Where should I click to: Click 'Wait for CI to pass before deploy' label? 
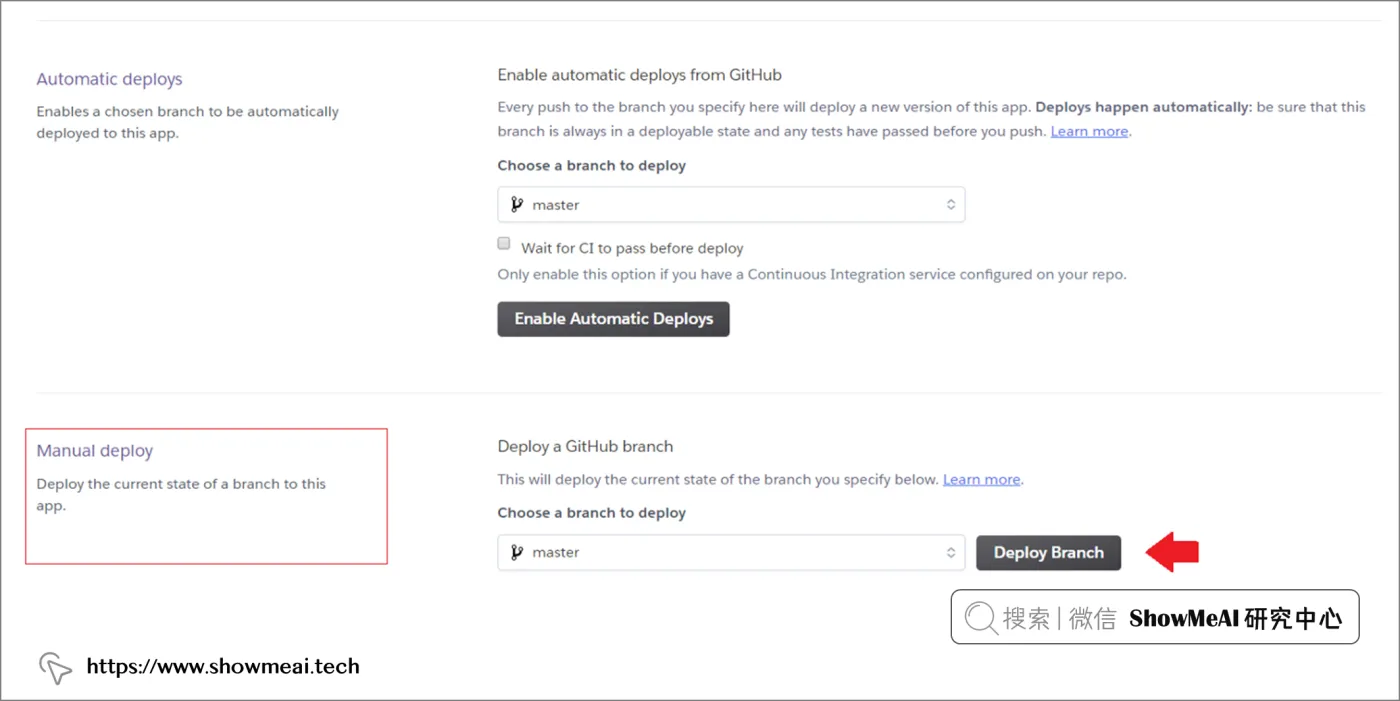pos(632,248)
